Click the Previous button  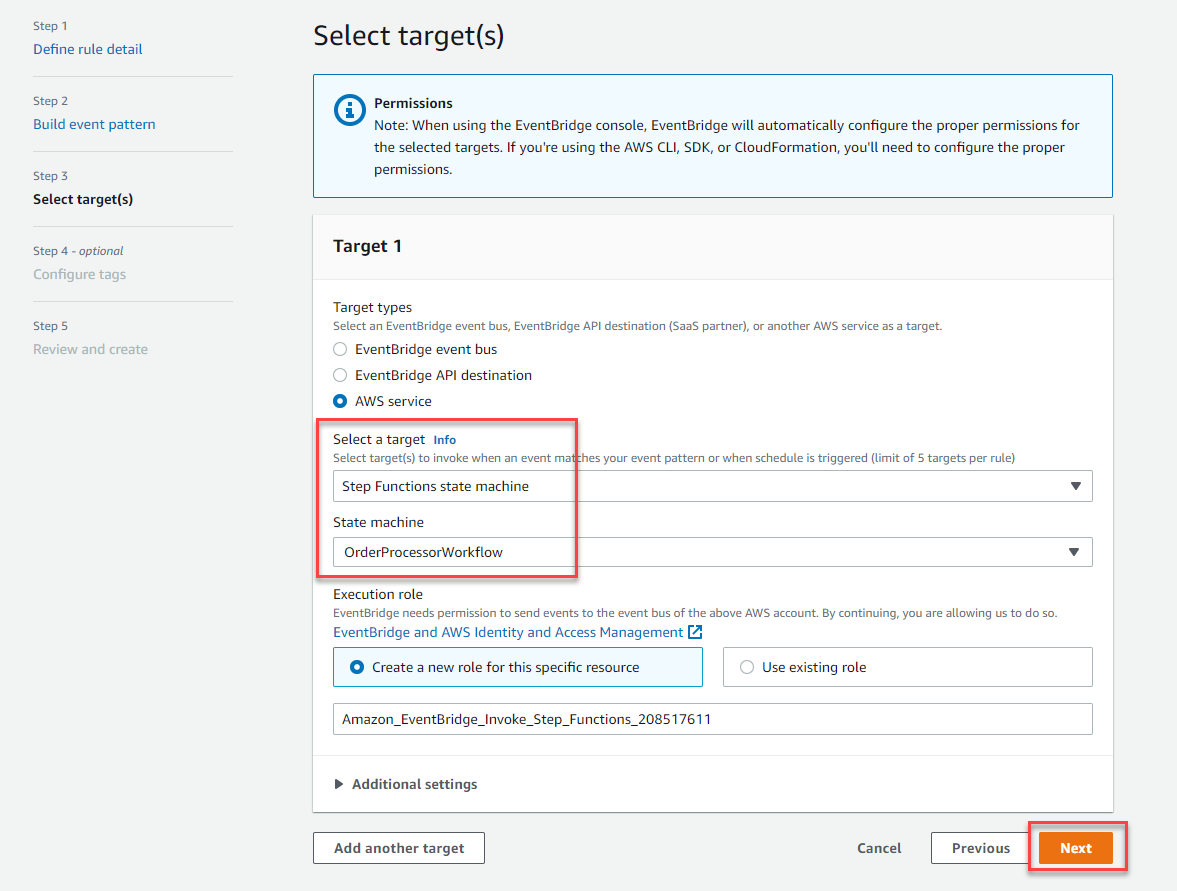(980, 848)
